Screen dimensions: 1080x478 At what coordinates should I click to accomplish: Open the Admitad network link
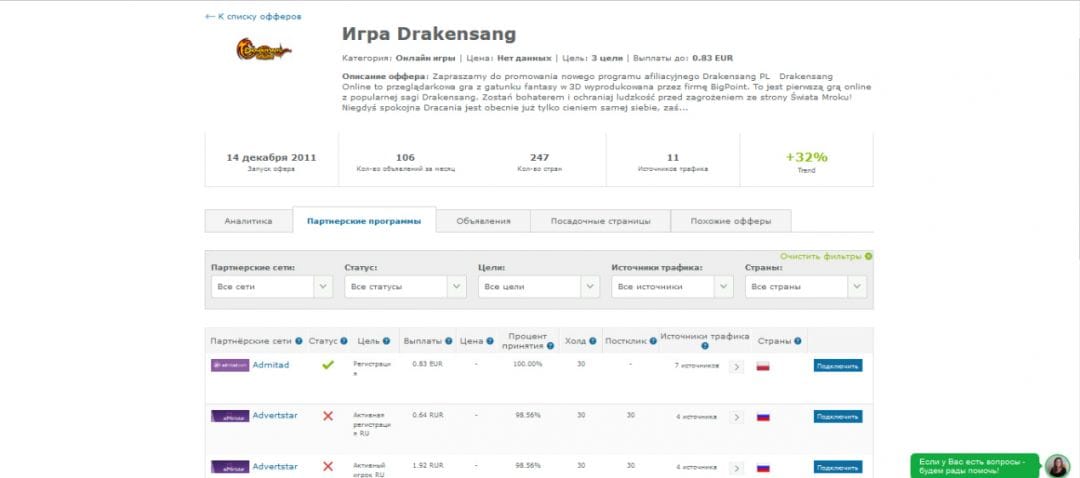pos(271,365)
